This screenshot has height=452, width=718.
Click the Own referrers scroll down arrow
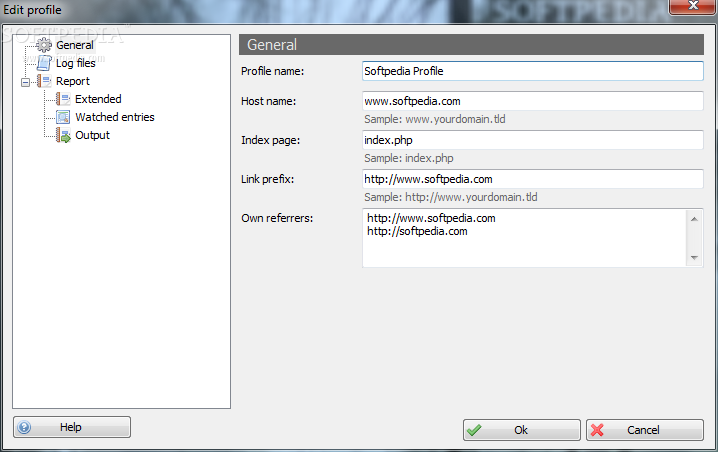694,258
